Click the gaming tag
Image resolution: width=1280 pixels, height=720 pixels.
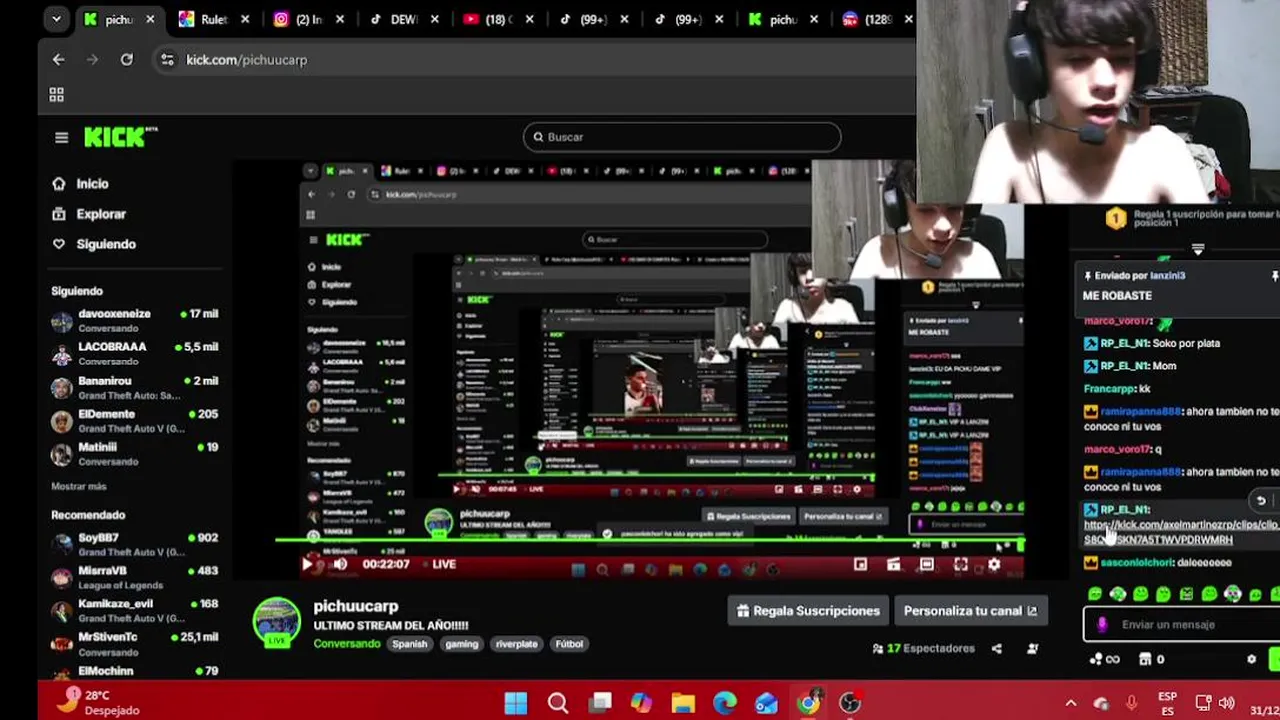tap(461, 644)
